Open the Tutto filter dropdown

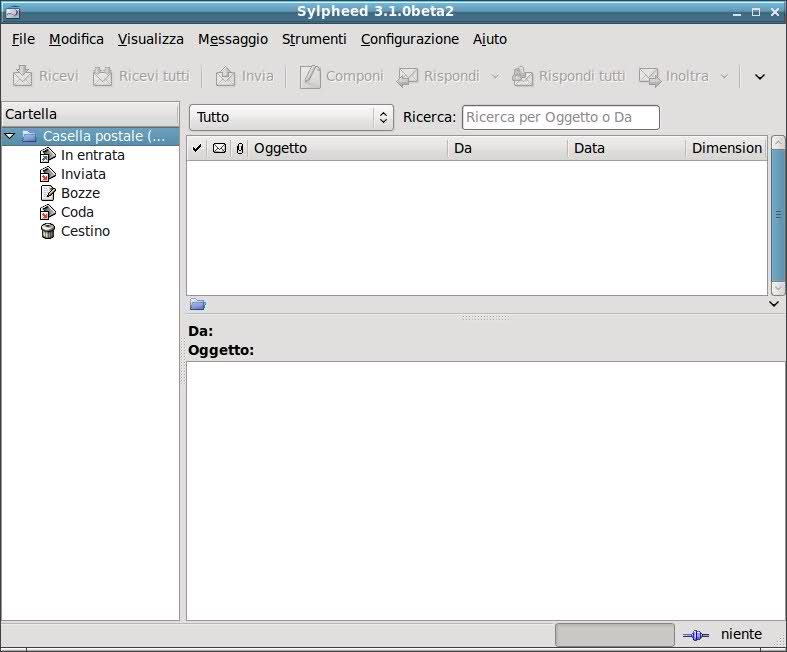[291, 117]
